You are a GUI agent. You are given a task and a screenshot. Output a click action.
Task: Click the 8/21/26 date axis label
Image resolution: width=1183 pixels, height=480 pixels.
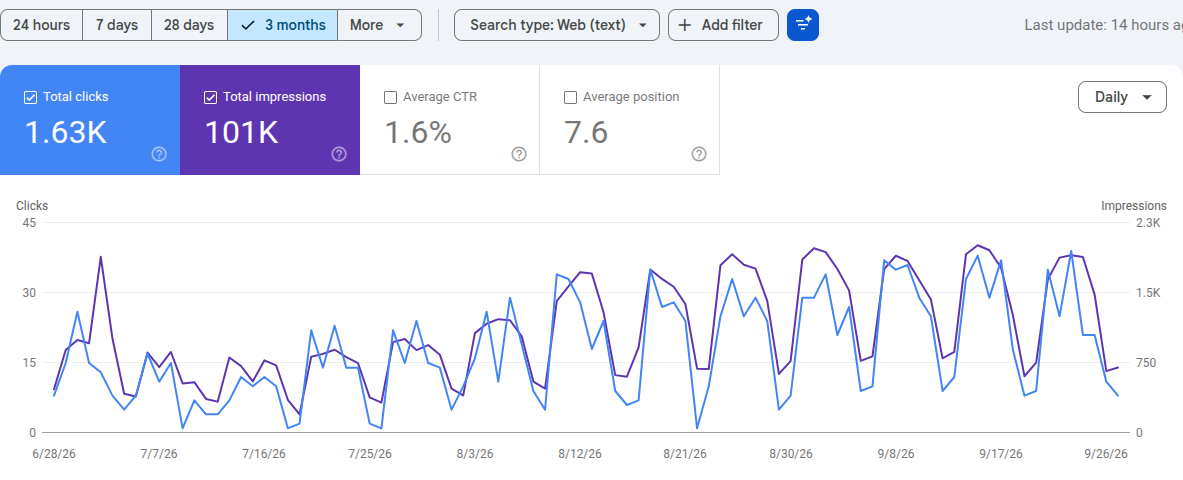click(x=685, y=454)
